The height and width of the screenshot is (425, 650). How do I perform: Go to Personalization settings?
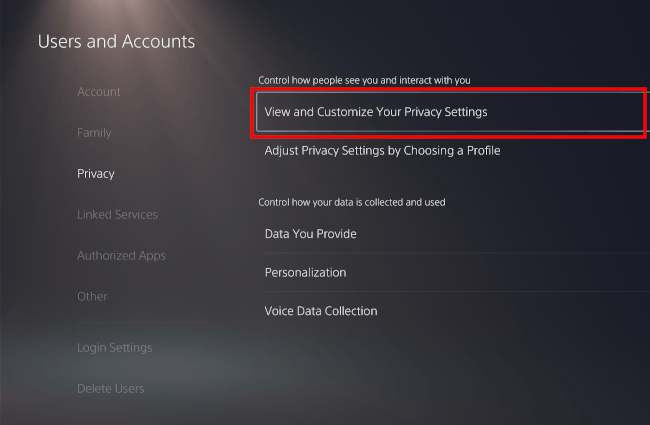click(305, 273)
